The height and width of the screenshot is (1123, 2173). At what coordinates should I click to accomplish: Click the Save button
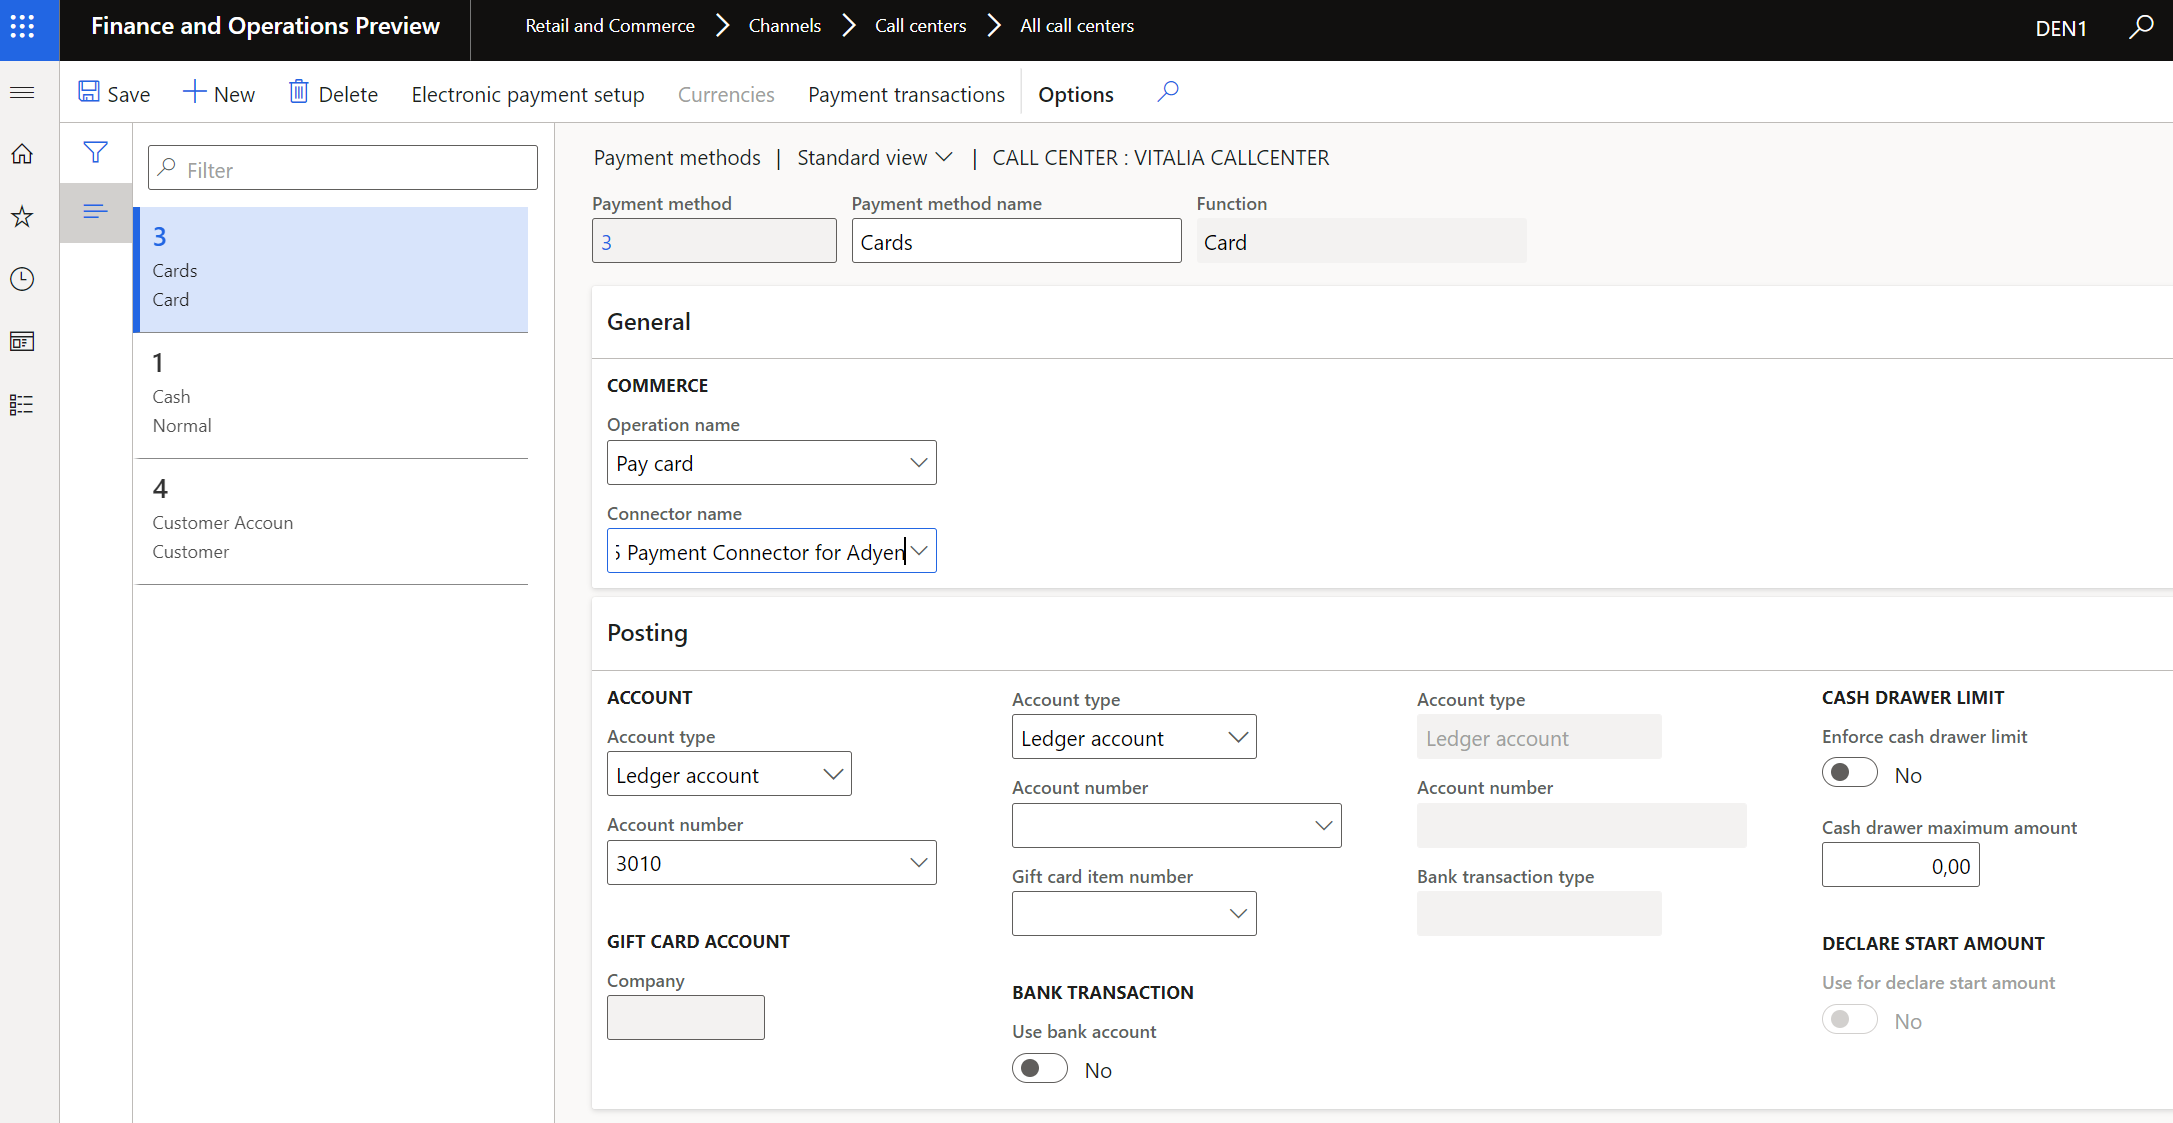[x=114, y=94]
